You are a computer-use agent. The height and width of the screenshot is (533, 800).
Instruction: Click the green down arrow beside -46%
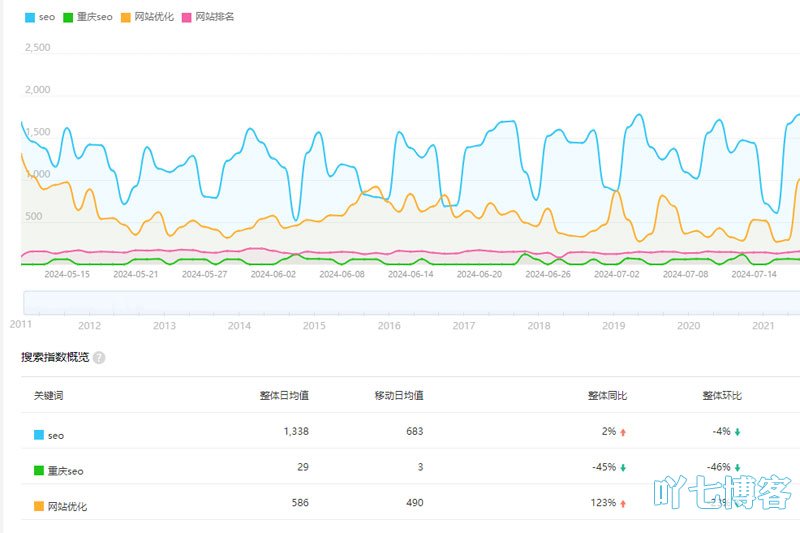[737, 468]
